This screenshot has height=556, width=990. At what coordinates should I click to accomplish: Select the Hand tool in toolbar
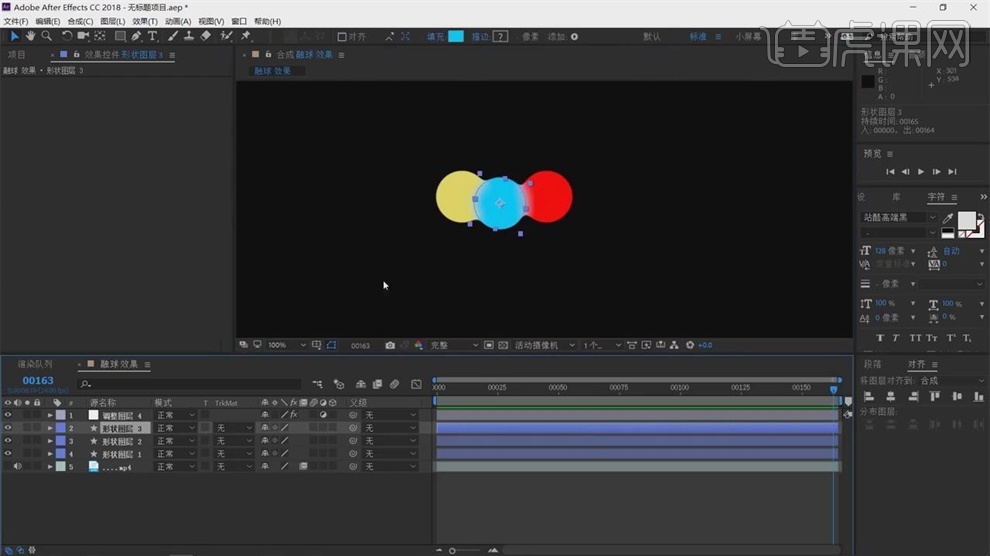click(x=30, y=36)
